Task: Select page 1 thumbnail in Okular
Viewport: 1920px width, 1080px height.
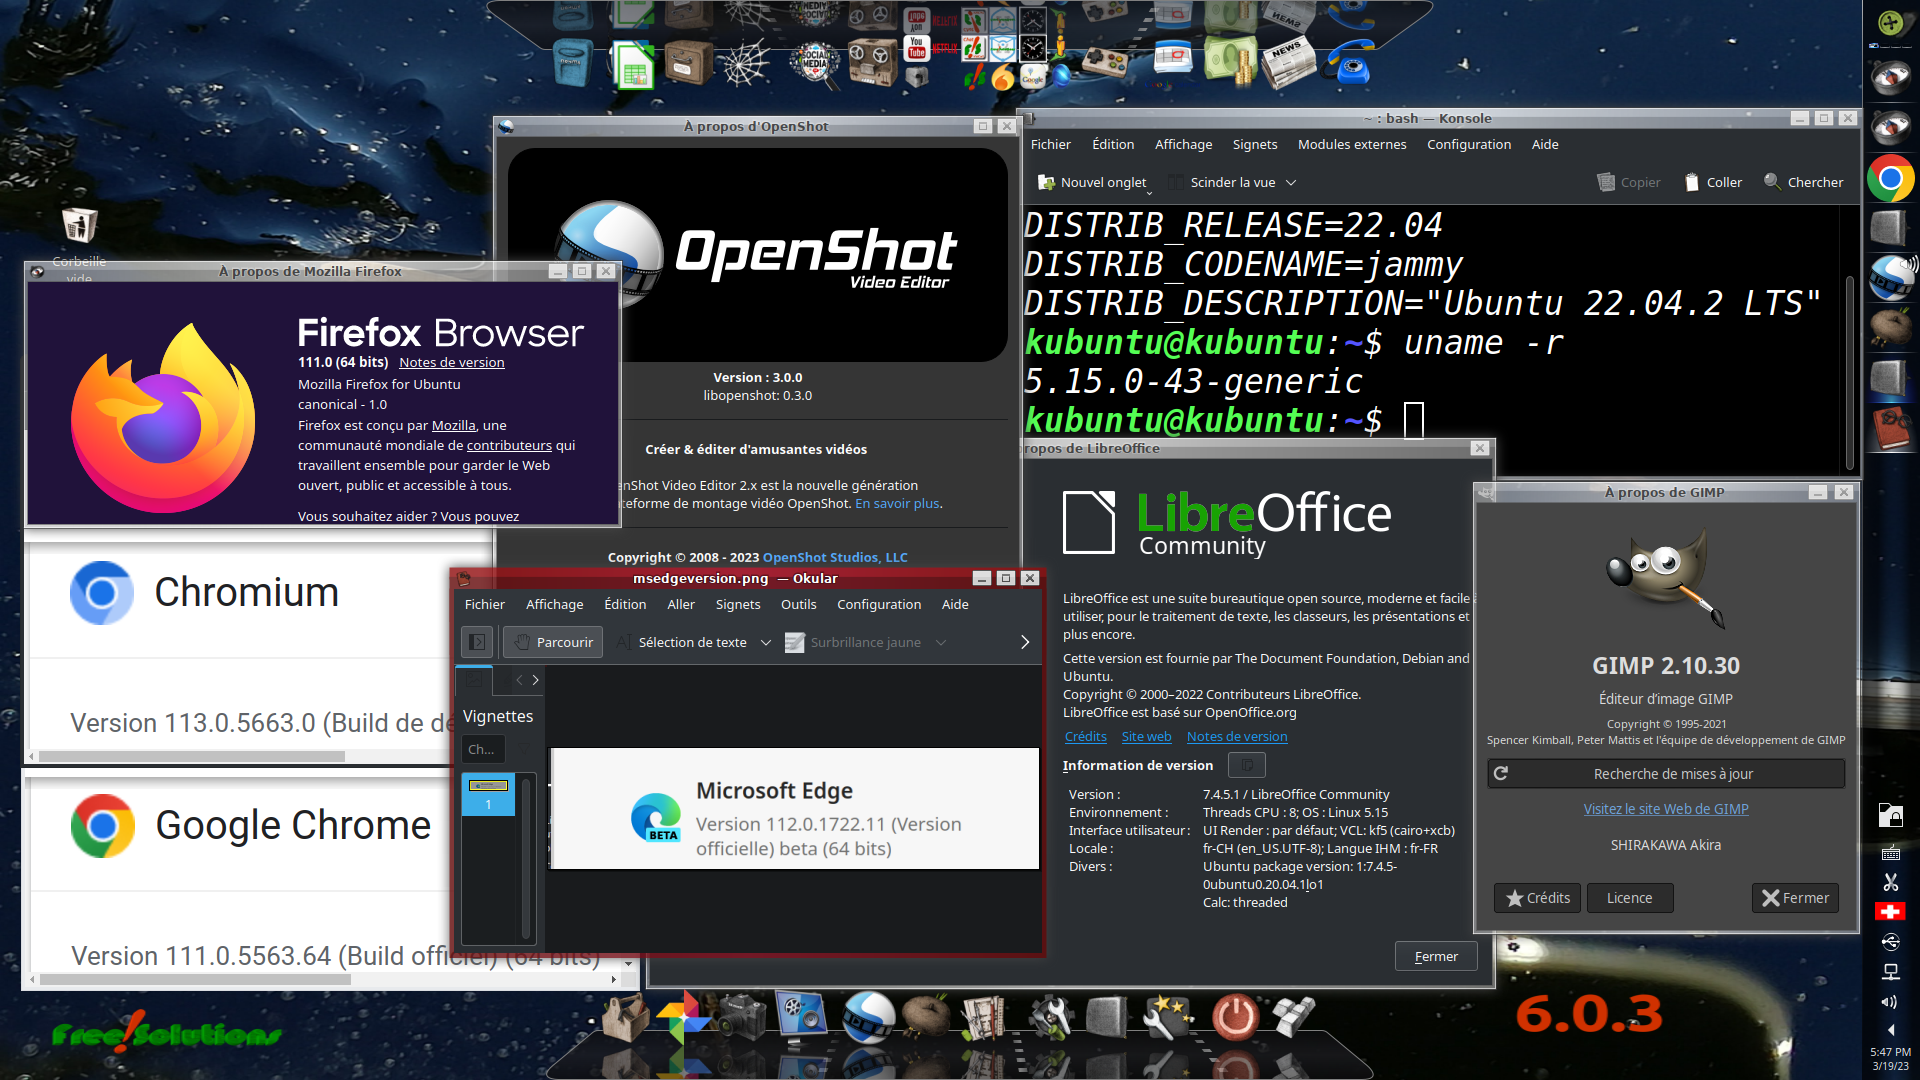Action: [488, 793]
